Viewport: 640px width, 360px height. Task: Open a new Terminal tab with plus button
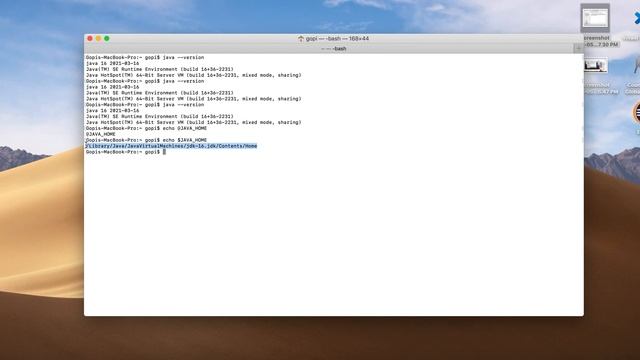coord(578,49)
